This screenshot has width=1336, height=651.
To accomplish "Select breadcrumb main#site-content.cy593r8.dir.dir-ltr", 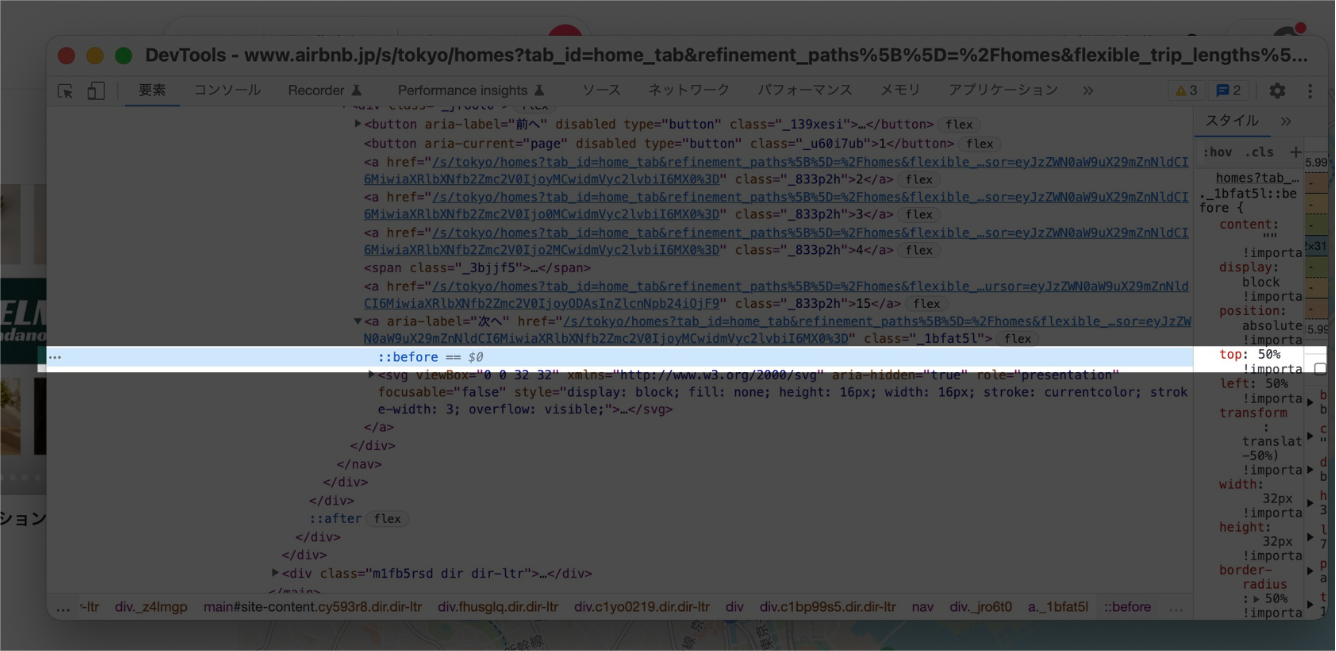I will click(313, 606).
